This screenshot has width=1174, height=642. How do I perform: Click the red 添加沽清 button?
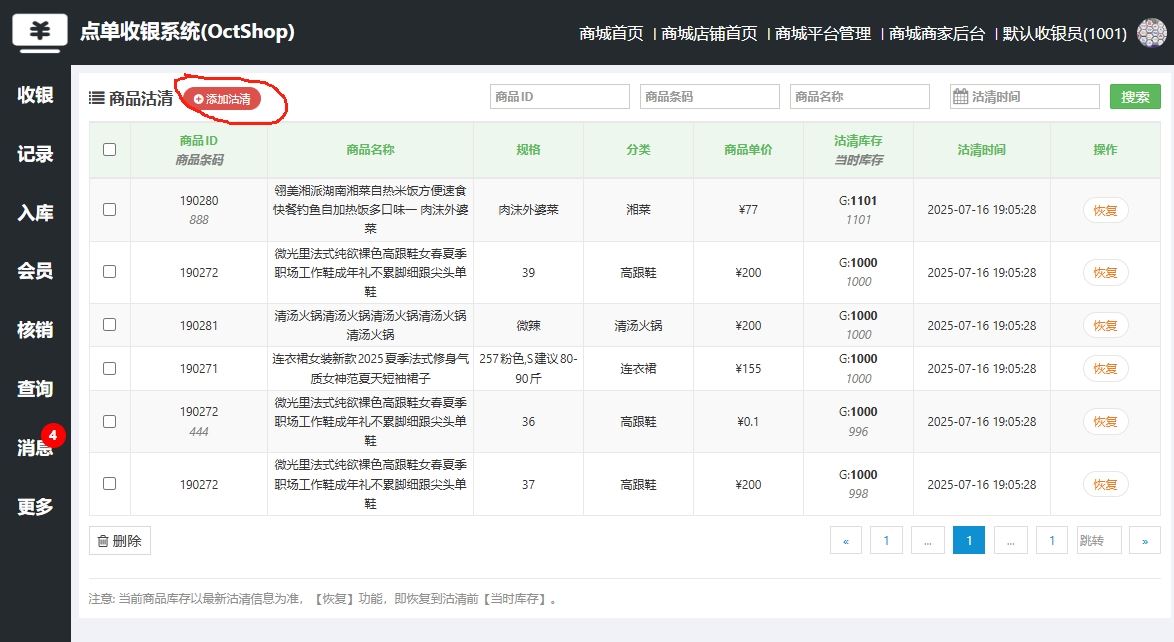[x=222, y=99]
